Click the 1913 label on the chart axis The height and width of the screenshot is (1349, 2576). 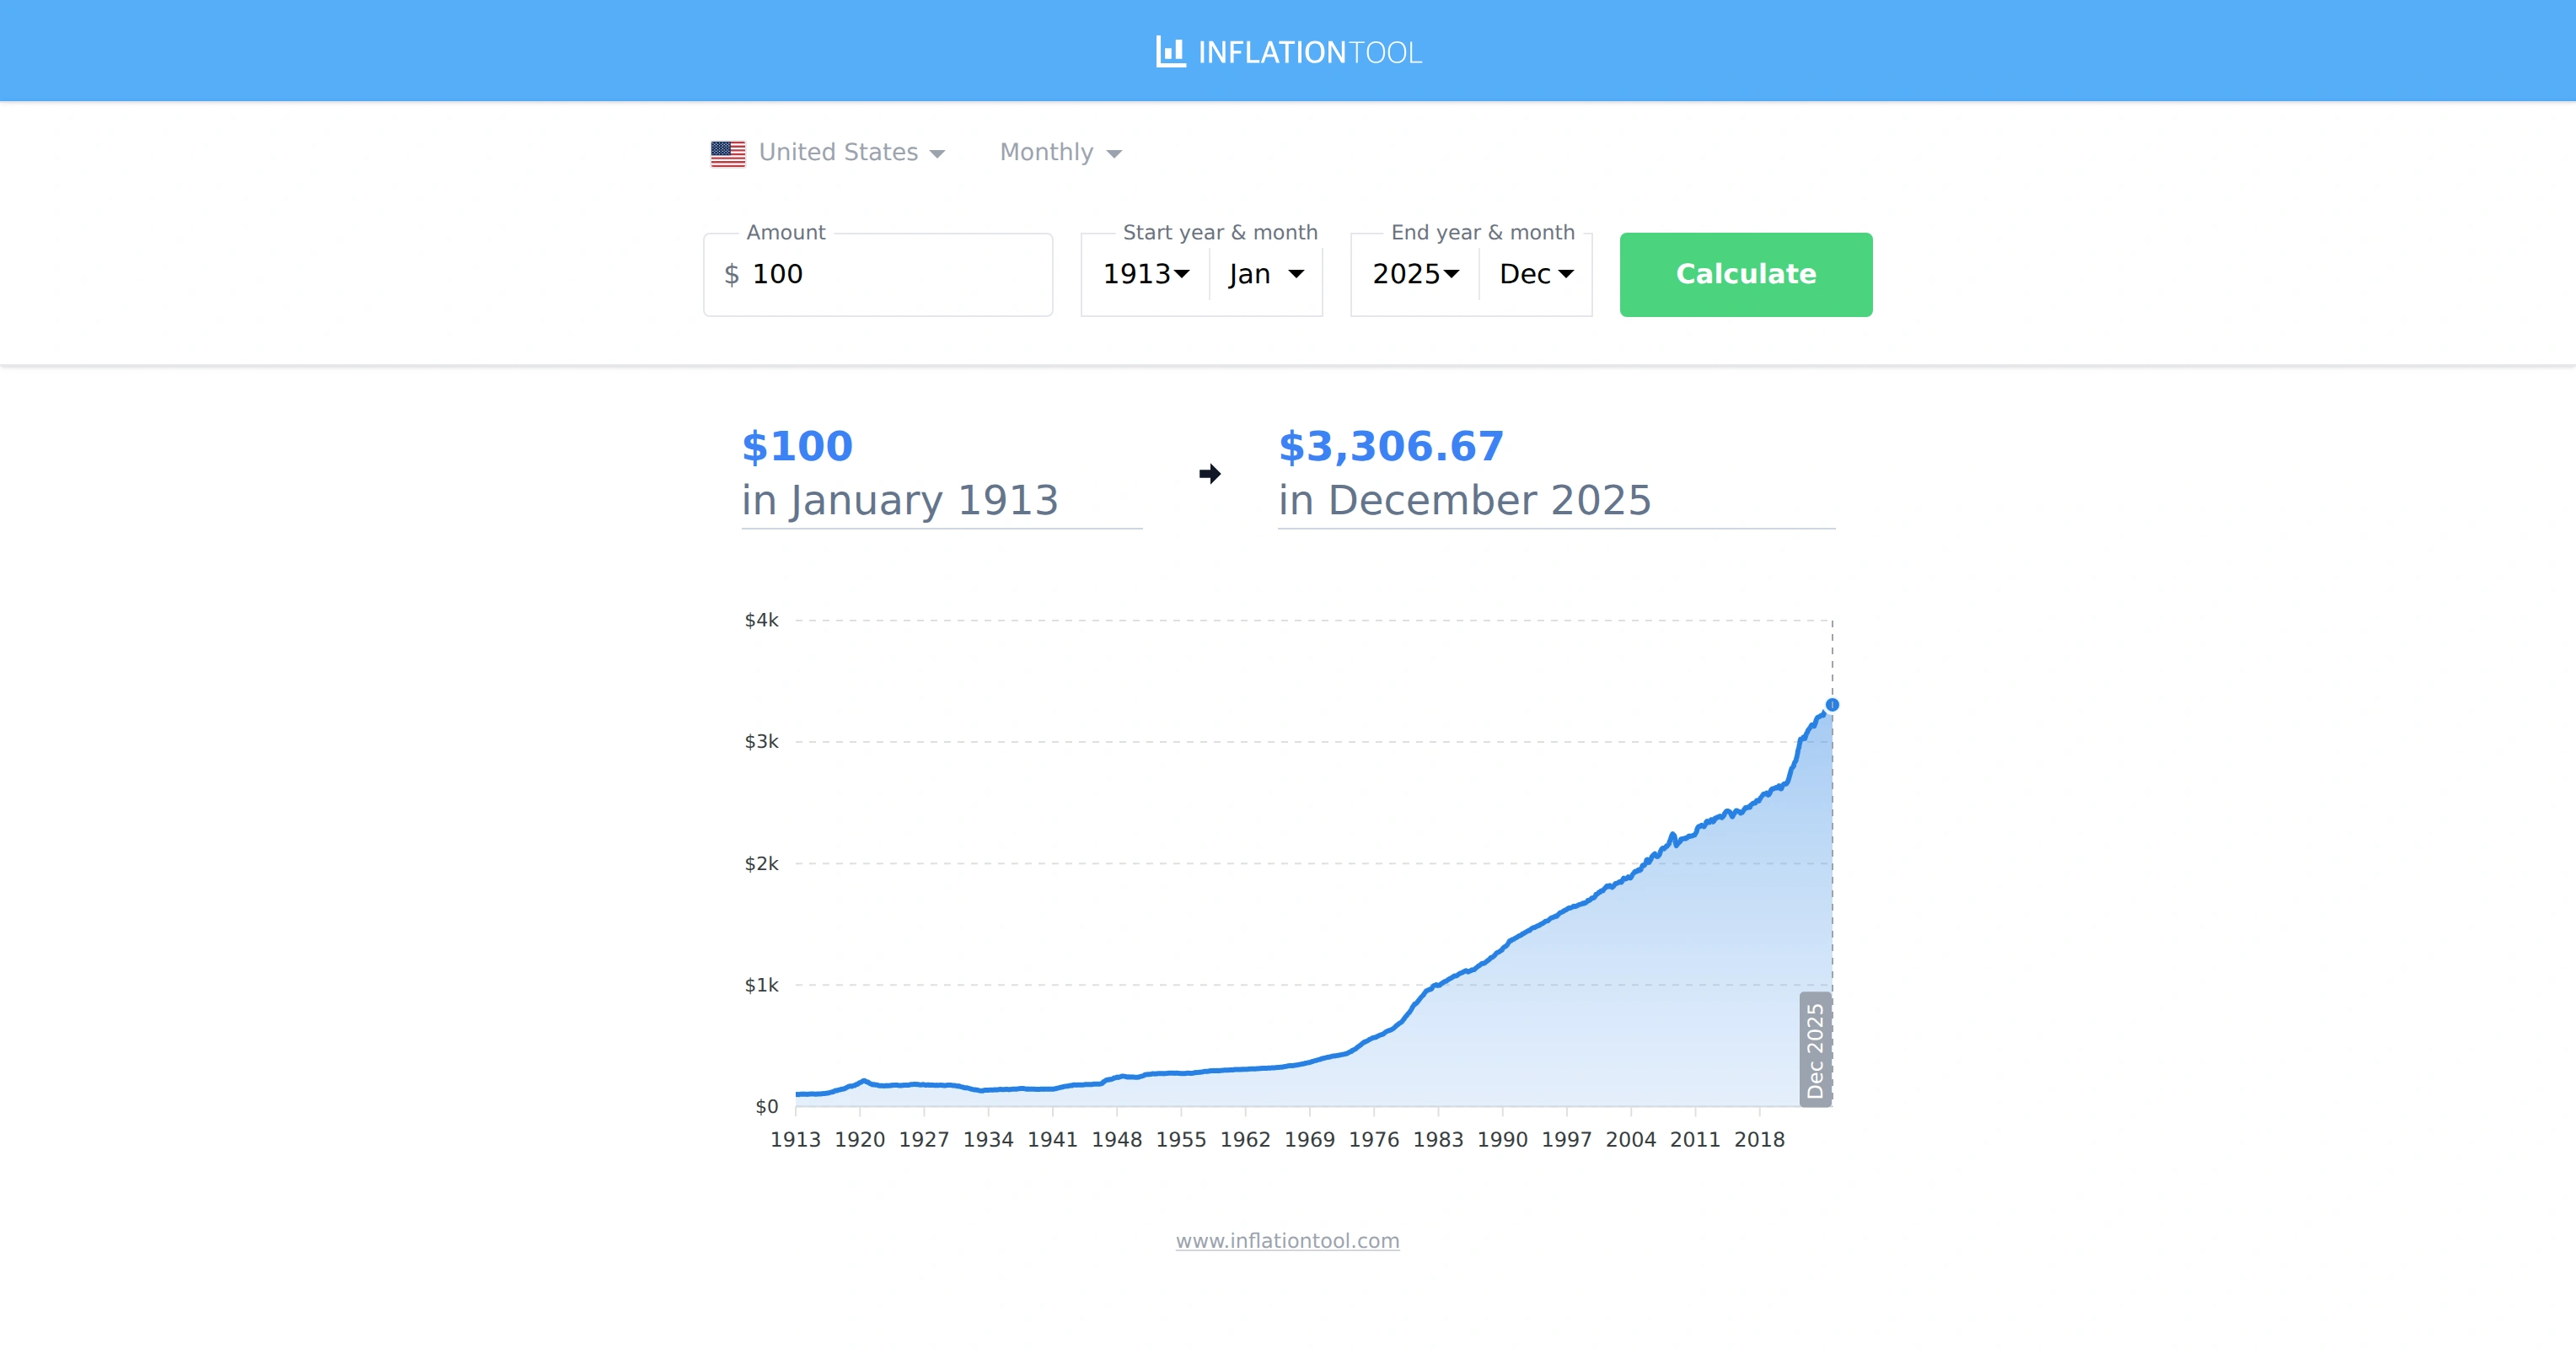point(796,1139)
